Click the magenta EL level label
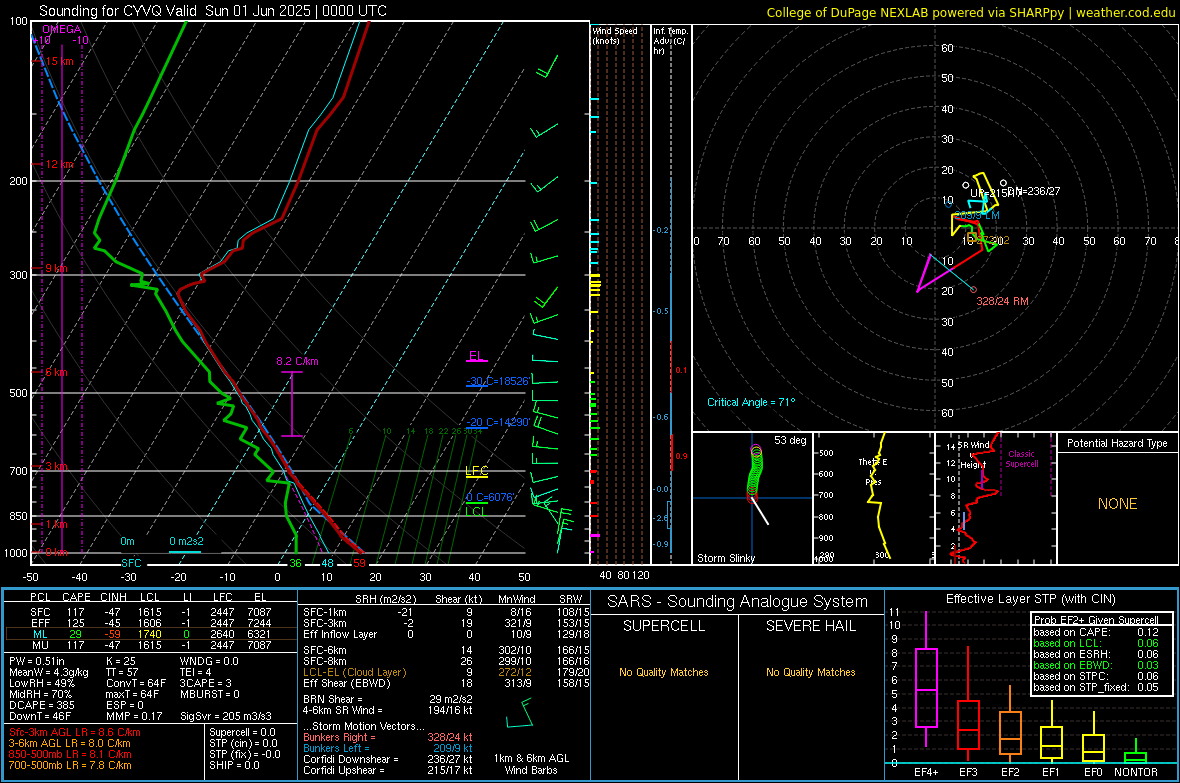Screen dimensions: 1180x783 coord(476,356)
